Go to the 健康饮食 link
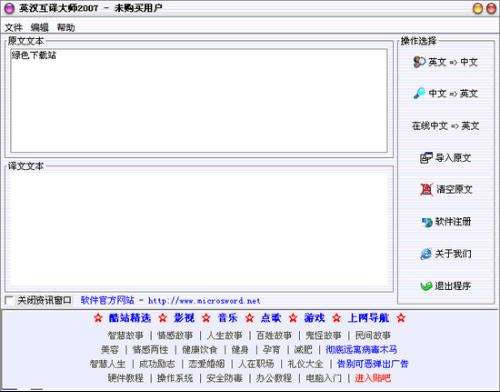Image resolution: width=500 pixels, height=392 pixels. click(200, 350)
